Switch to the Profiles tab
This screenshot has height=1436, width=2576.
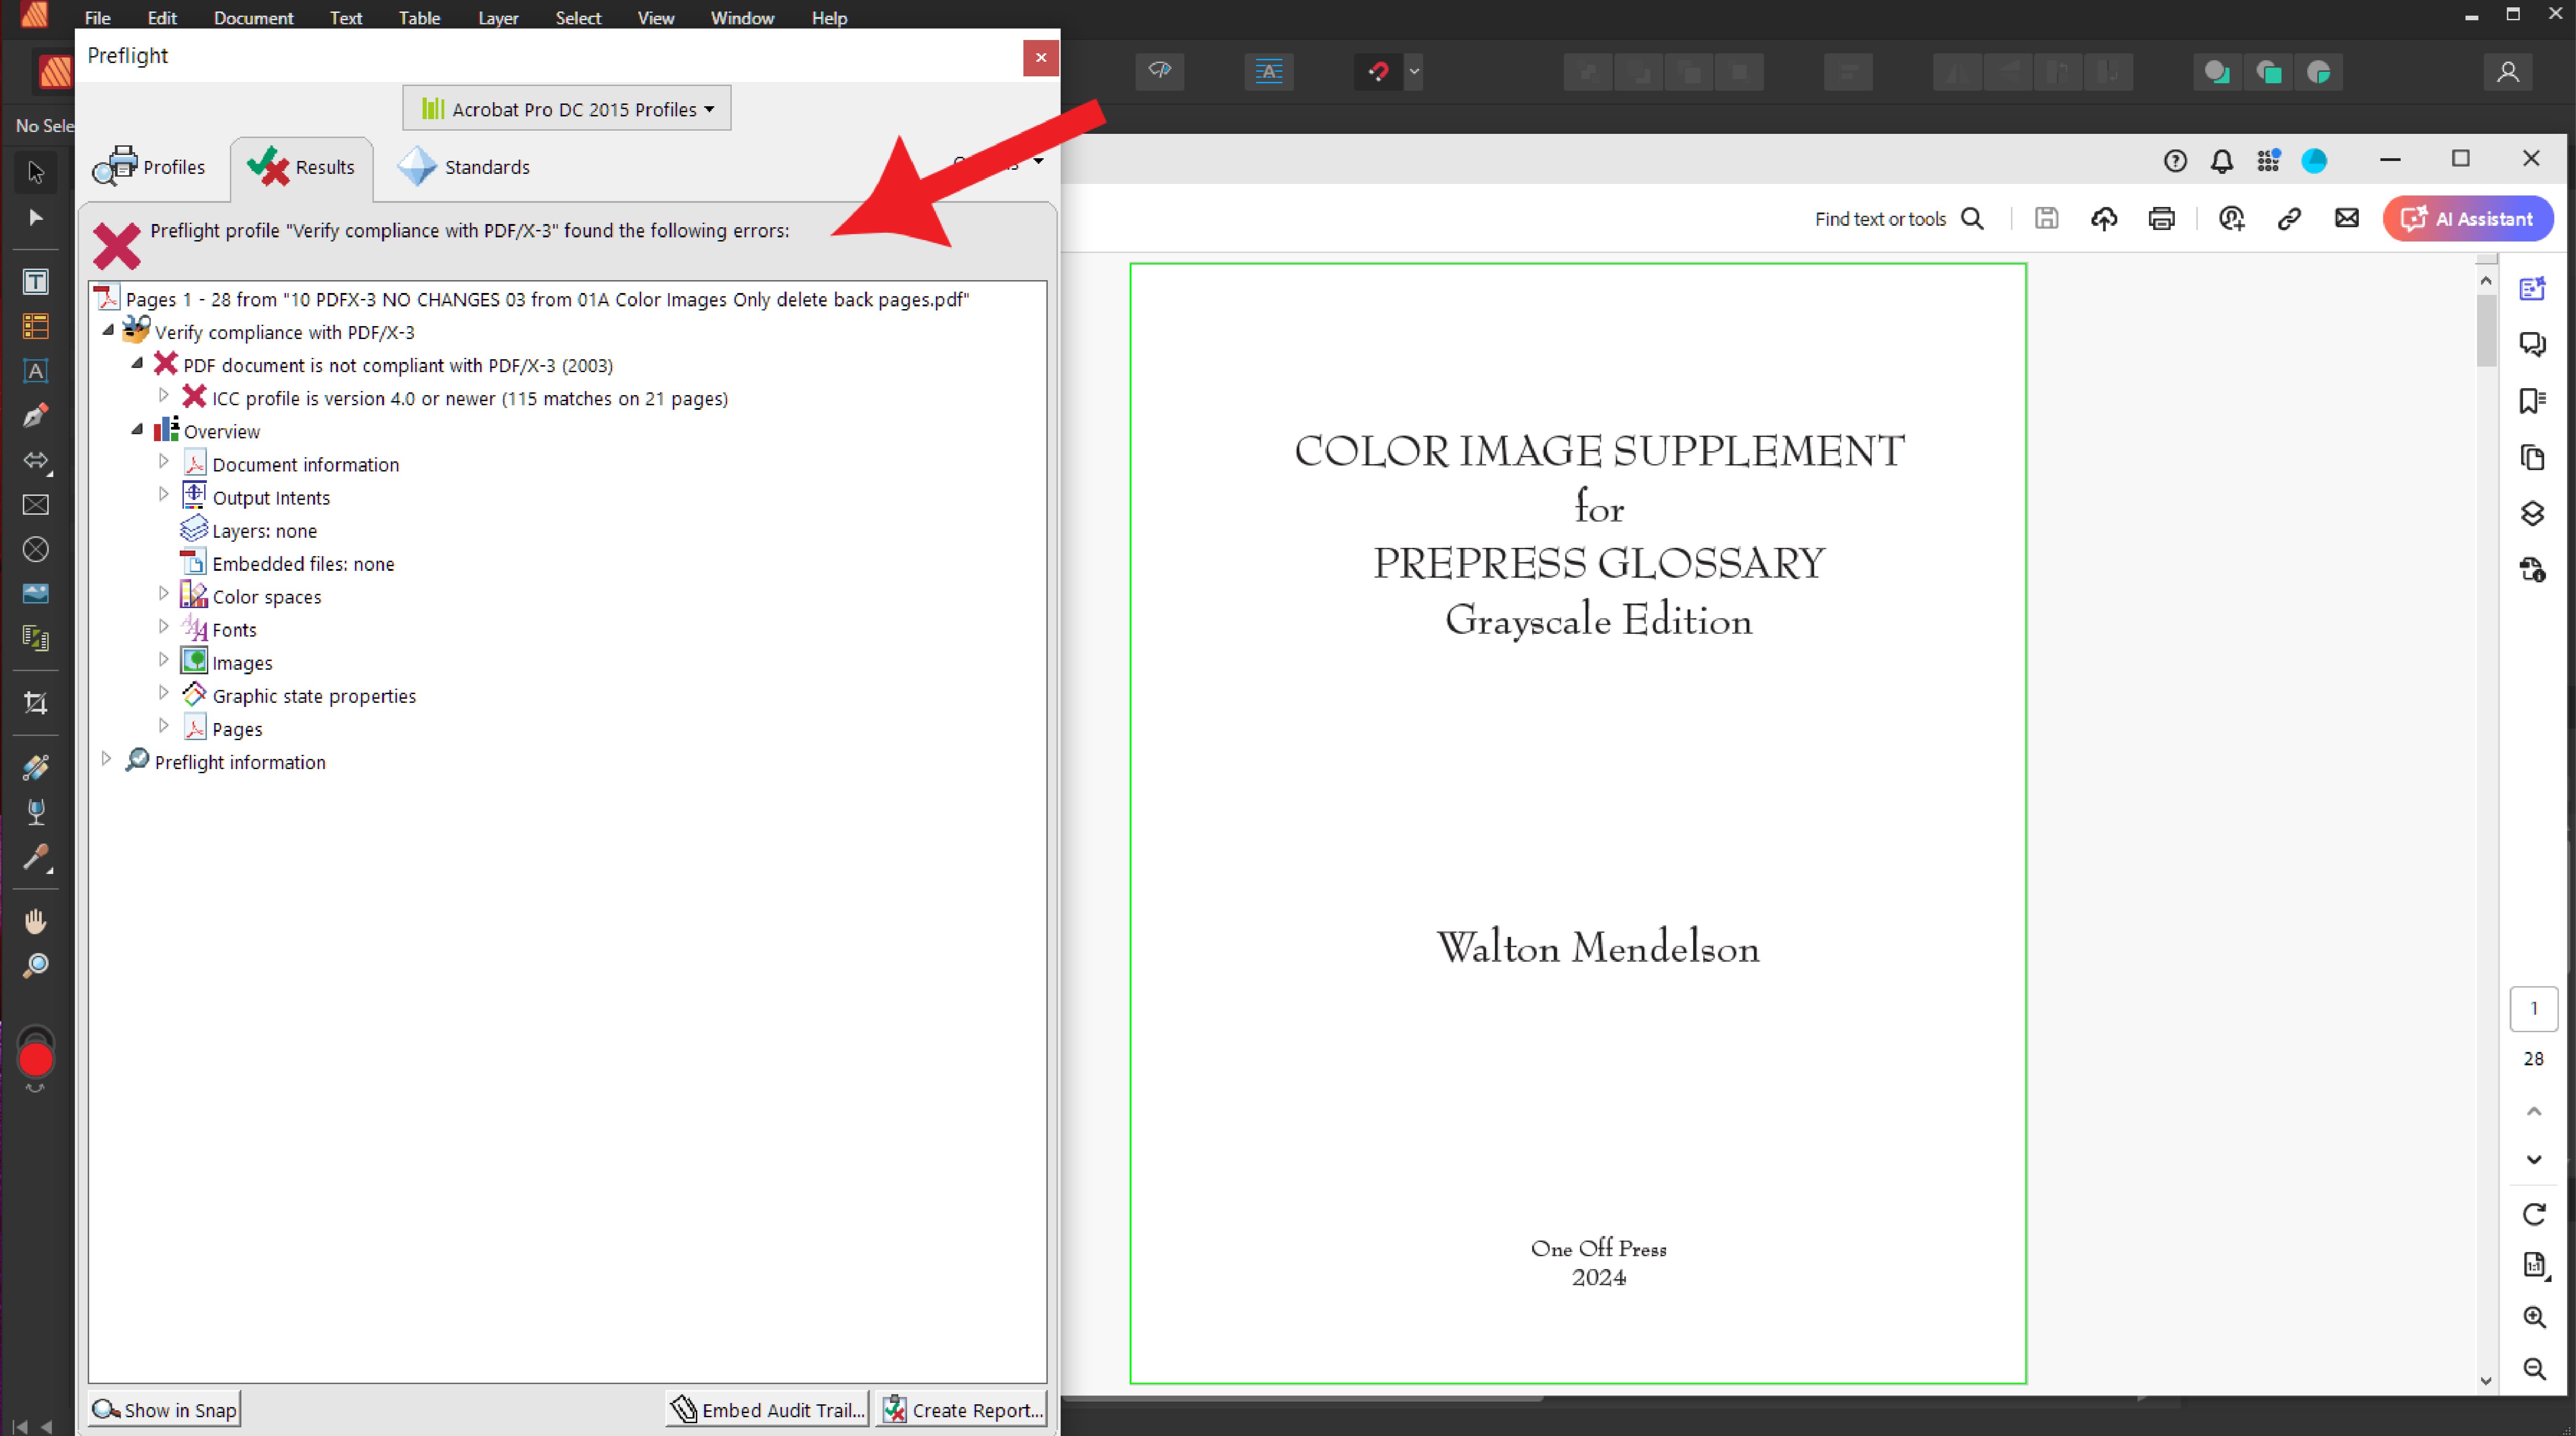(x=149, y=167)
